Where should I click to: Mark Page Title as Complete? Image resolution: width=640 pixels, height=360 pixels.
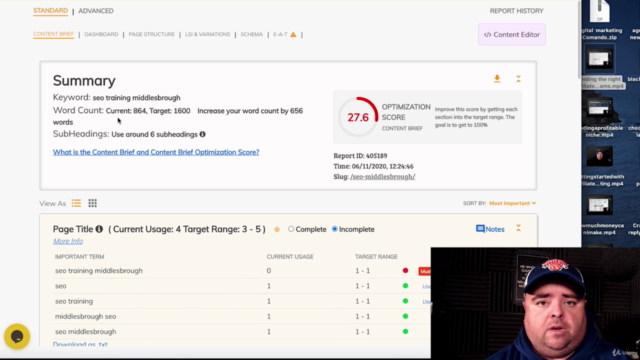[x=291, y=229]
